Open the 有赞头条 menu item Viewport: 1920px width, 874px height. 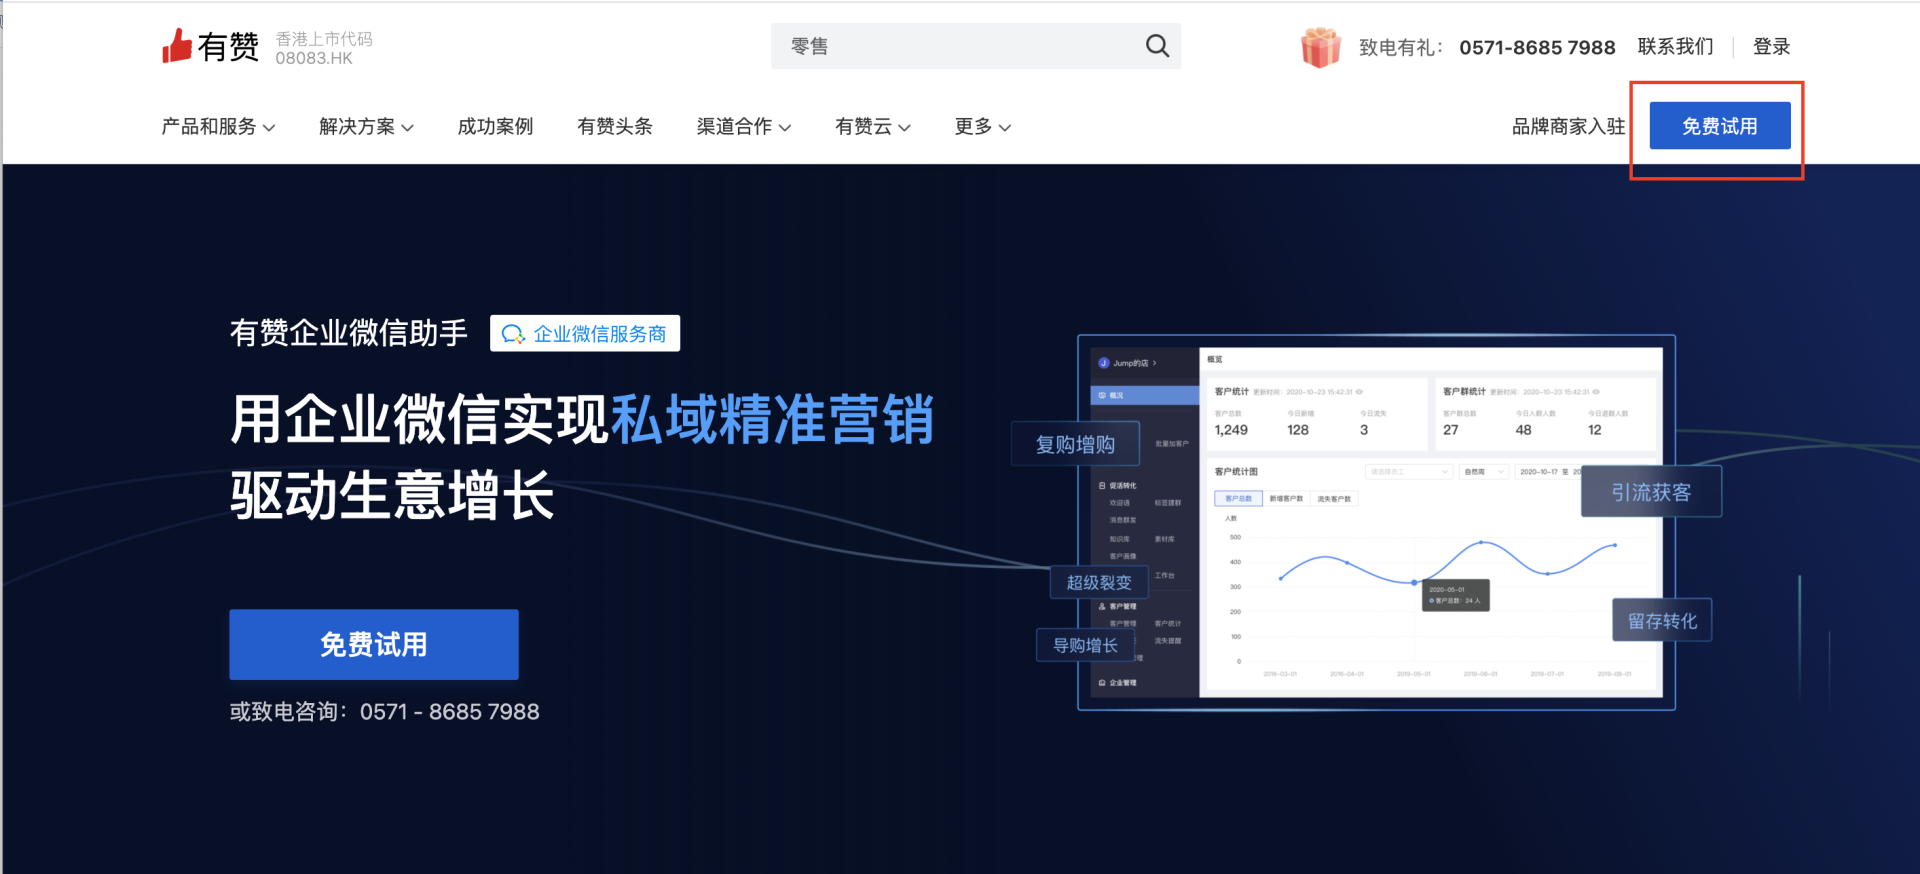(x=615, y=127)
